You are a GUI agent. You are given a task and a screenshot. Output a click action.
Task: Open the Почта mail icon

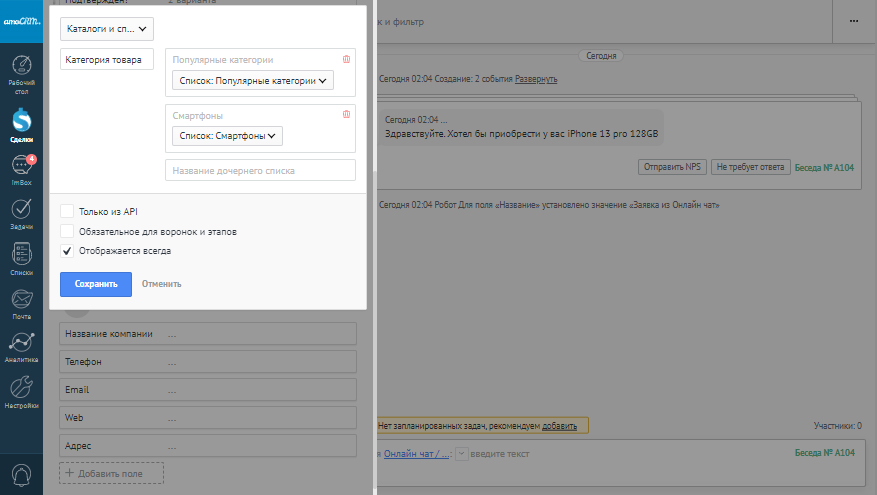tap(21, 302)
